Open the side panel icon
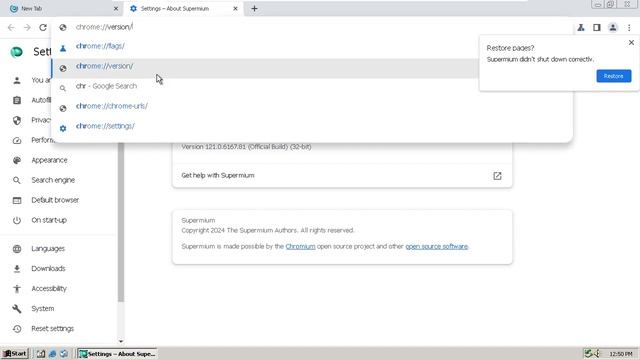This screenshot has width=640, height=360. [x=597, y=27]
